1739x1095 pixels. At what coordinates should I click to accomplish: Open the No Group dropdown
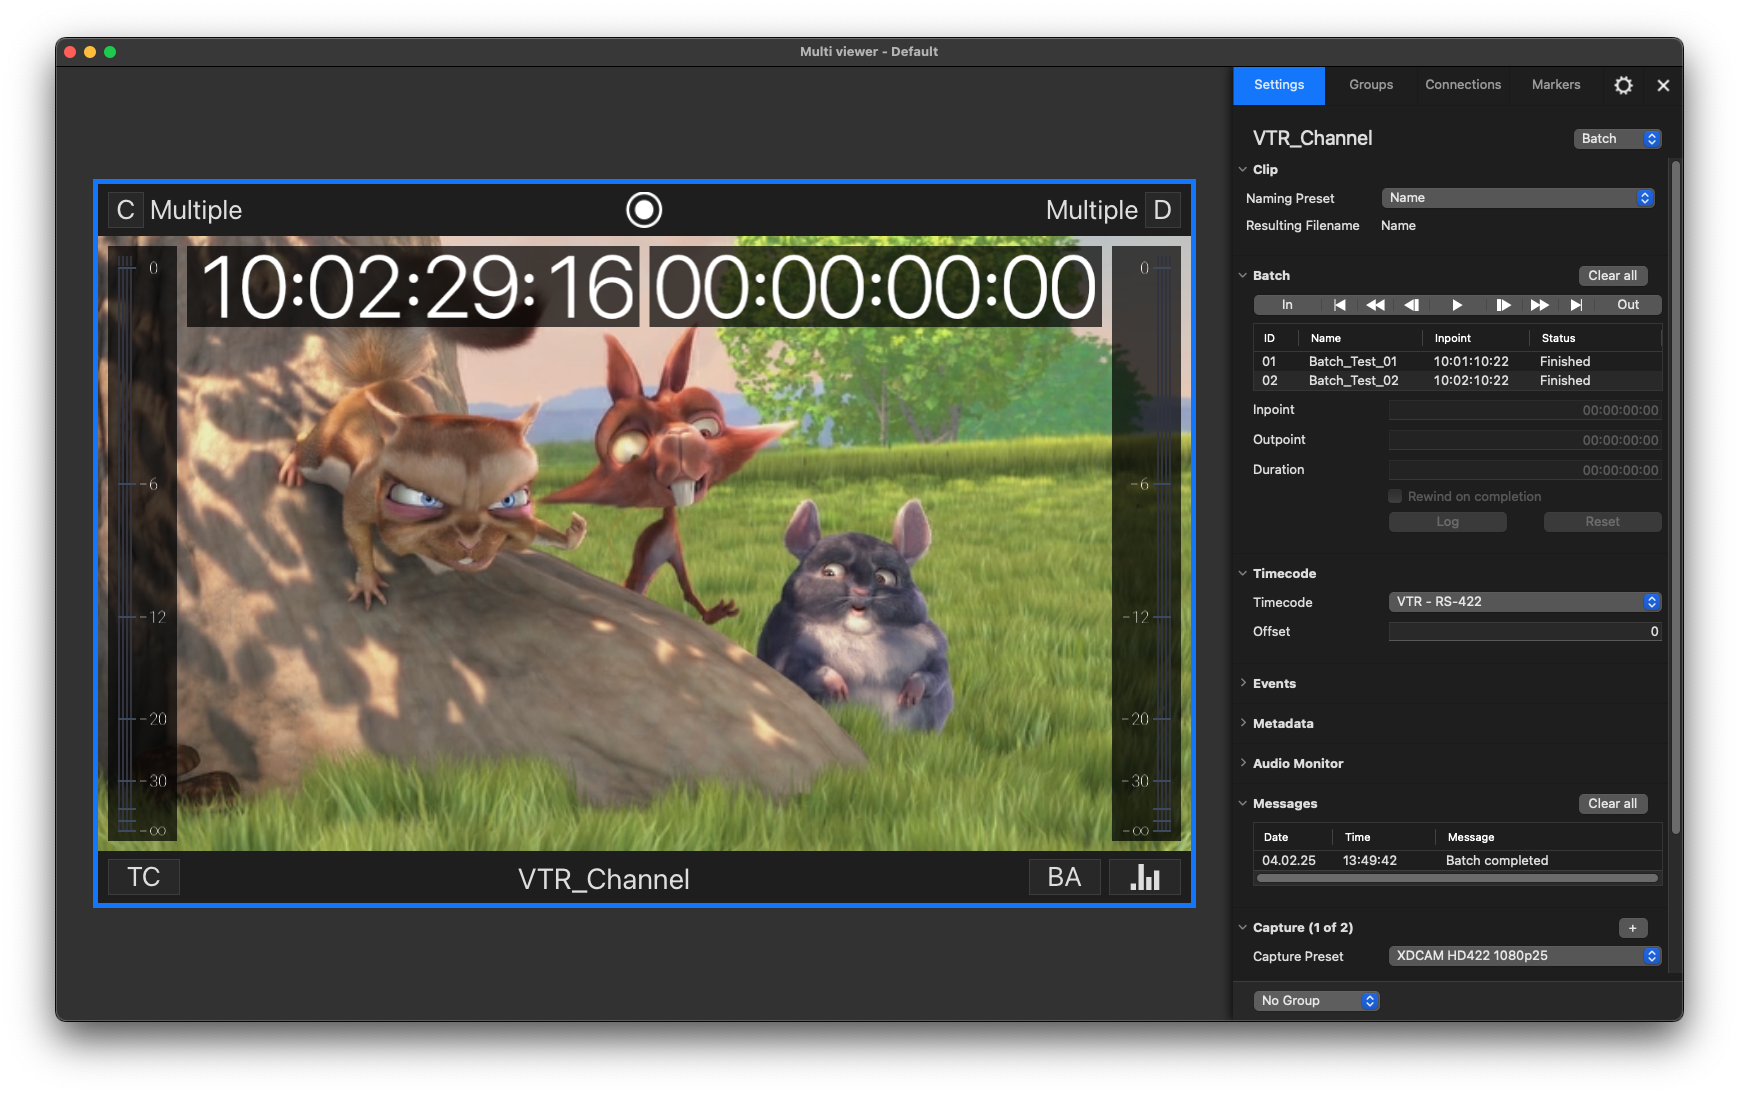tap(1317, 1001)
